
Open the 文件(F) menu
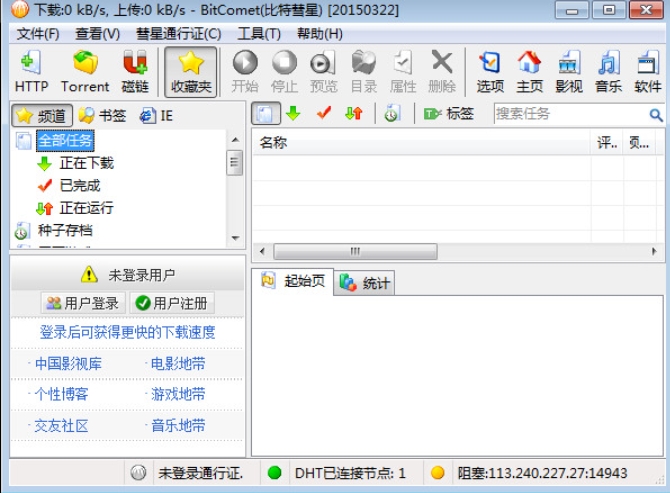click(x=38, y=33)
